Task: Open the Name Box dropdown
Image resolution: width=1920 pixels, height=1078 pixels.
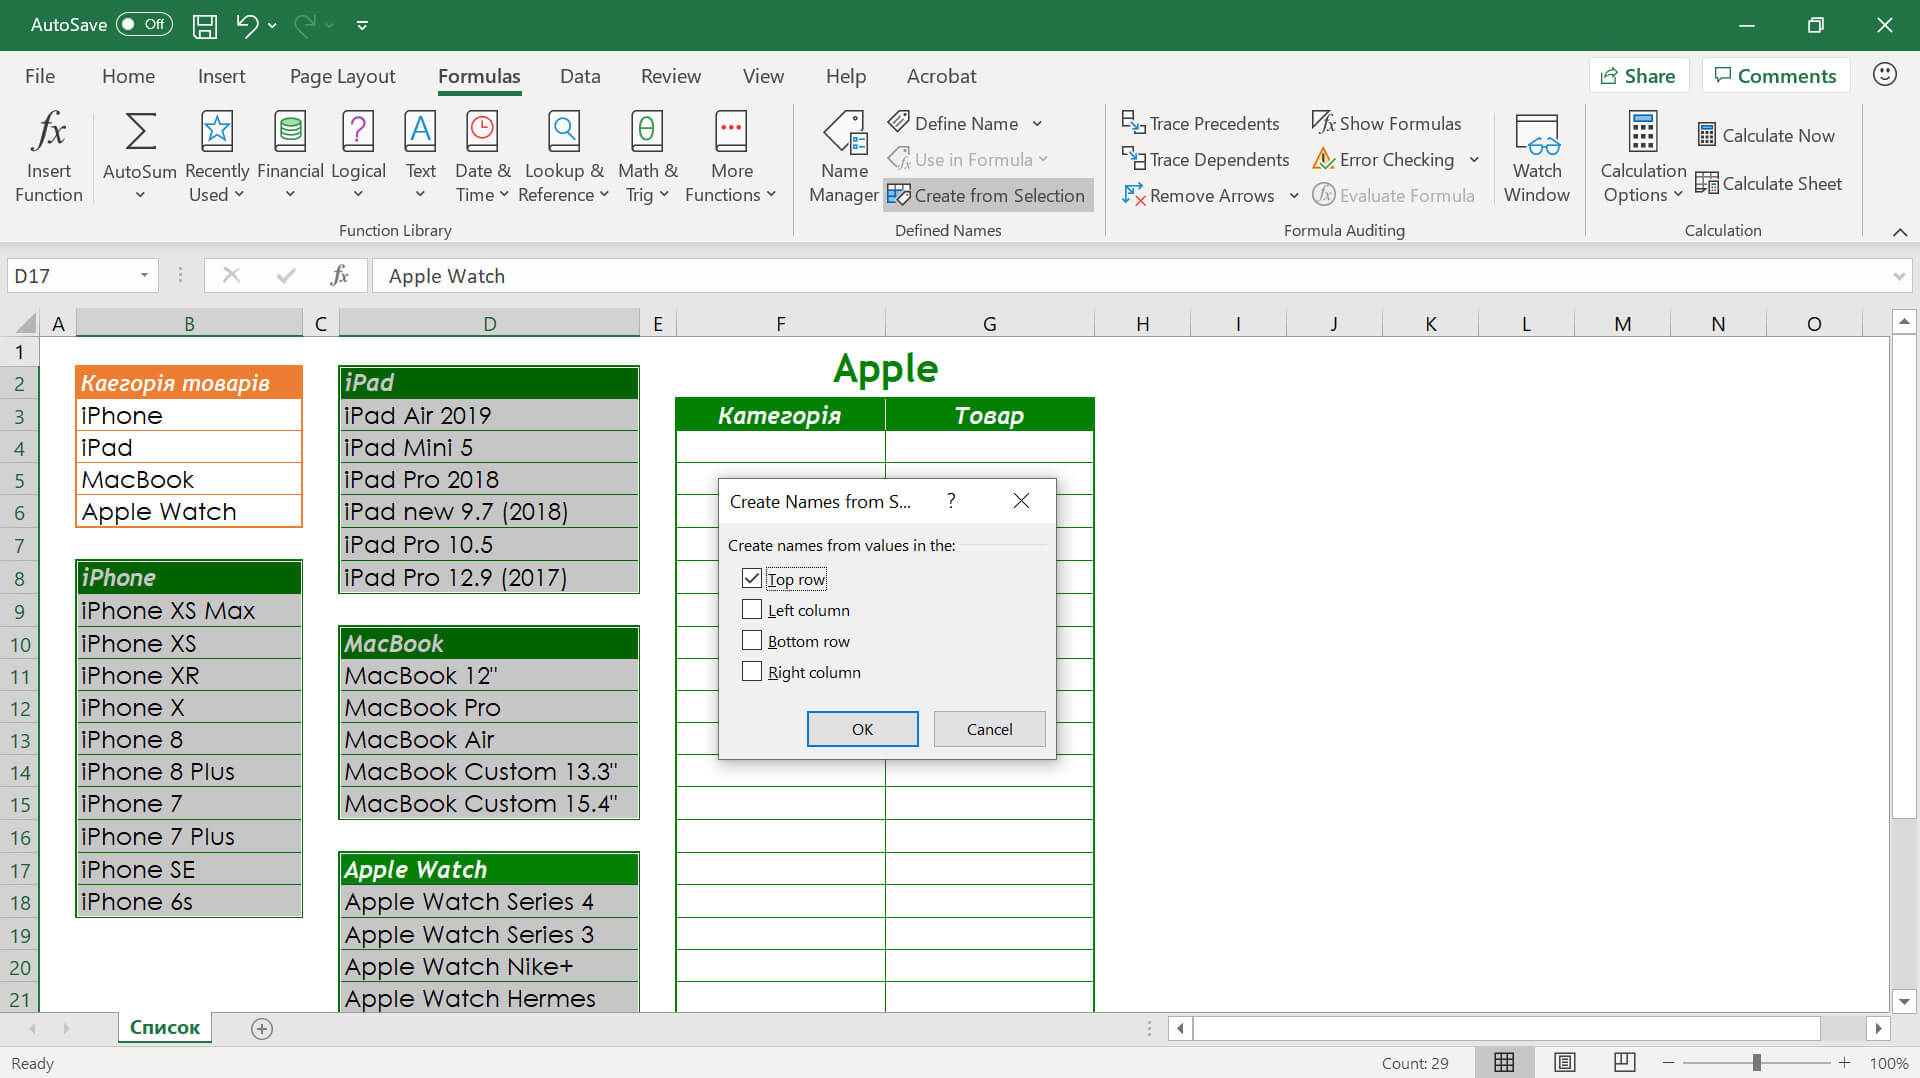Action: click(x=144, y=276)
